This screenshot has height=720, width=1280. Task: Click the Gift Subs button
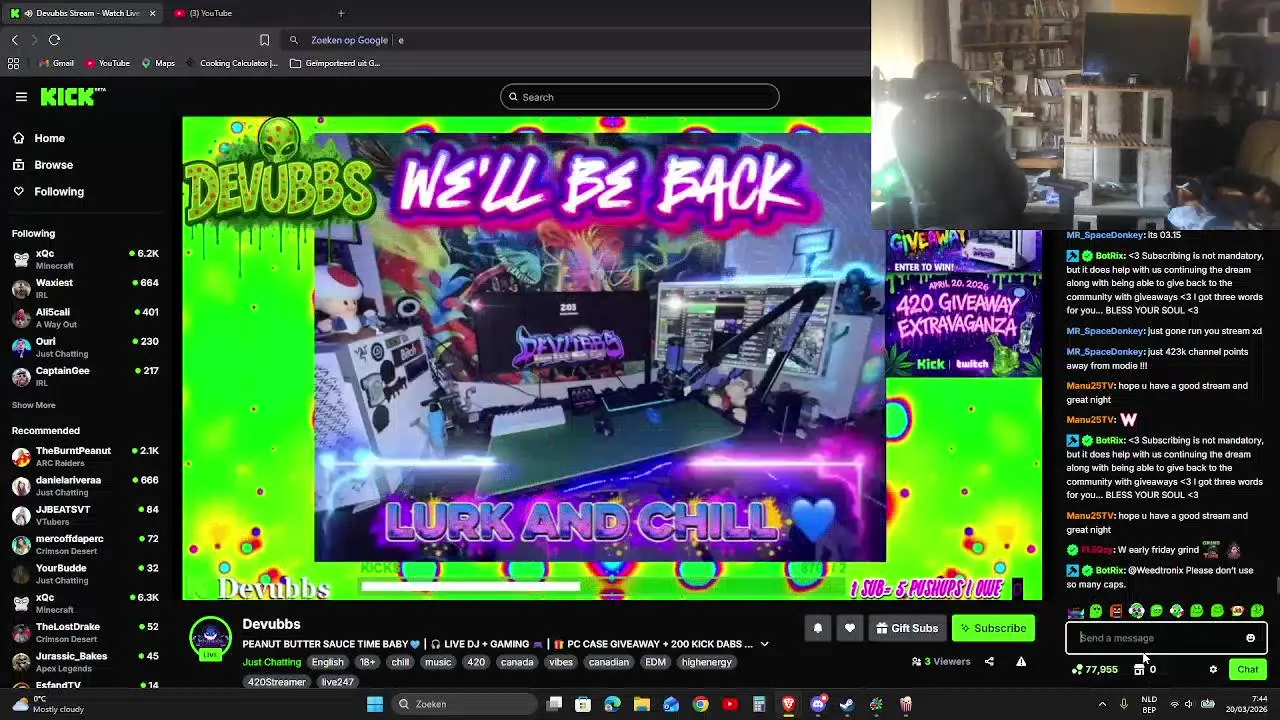(907, 628)
